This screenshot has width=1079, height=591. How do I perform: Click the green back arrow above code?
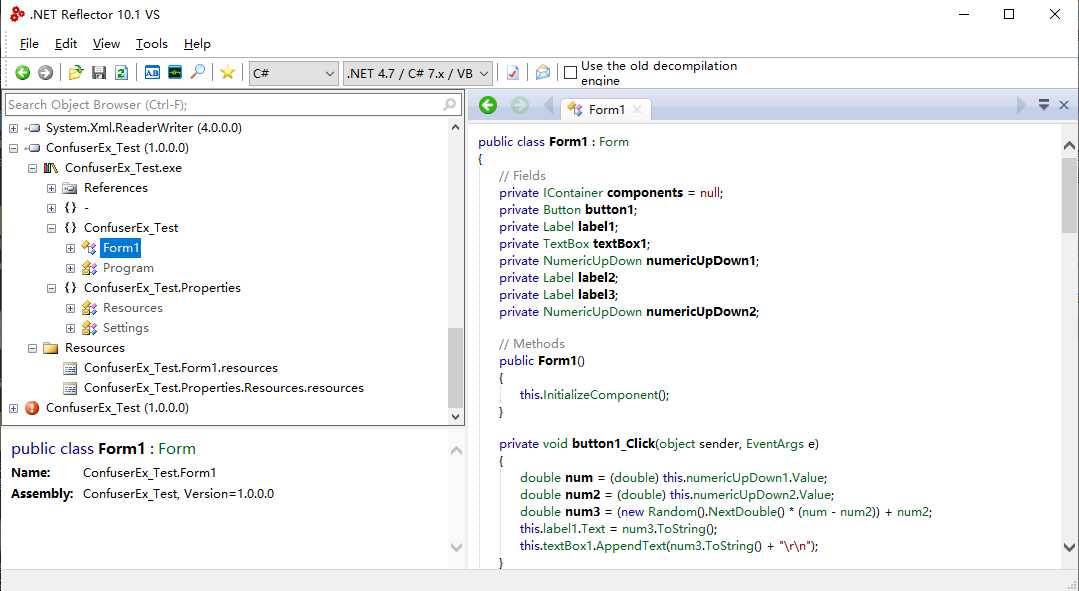coord(488,105)
